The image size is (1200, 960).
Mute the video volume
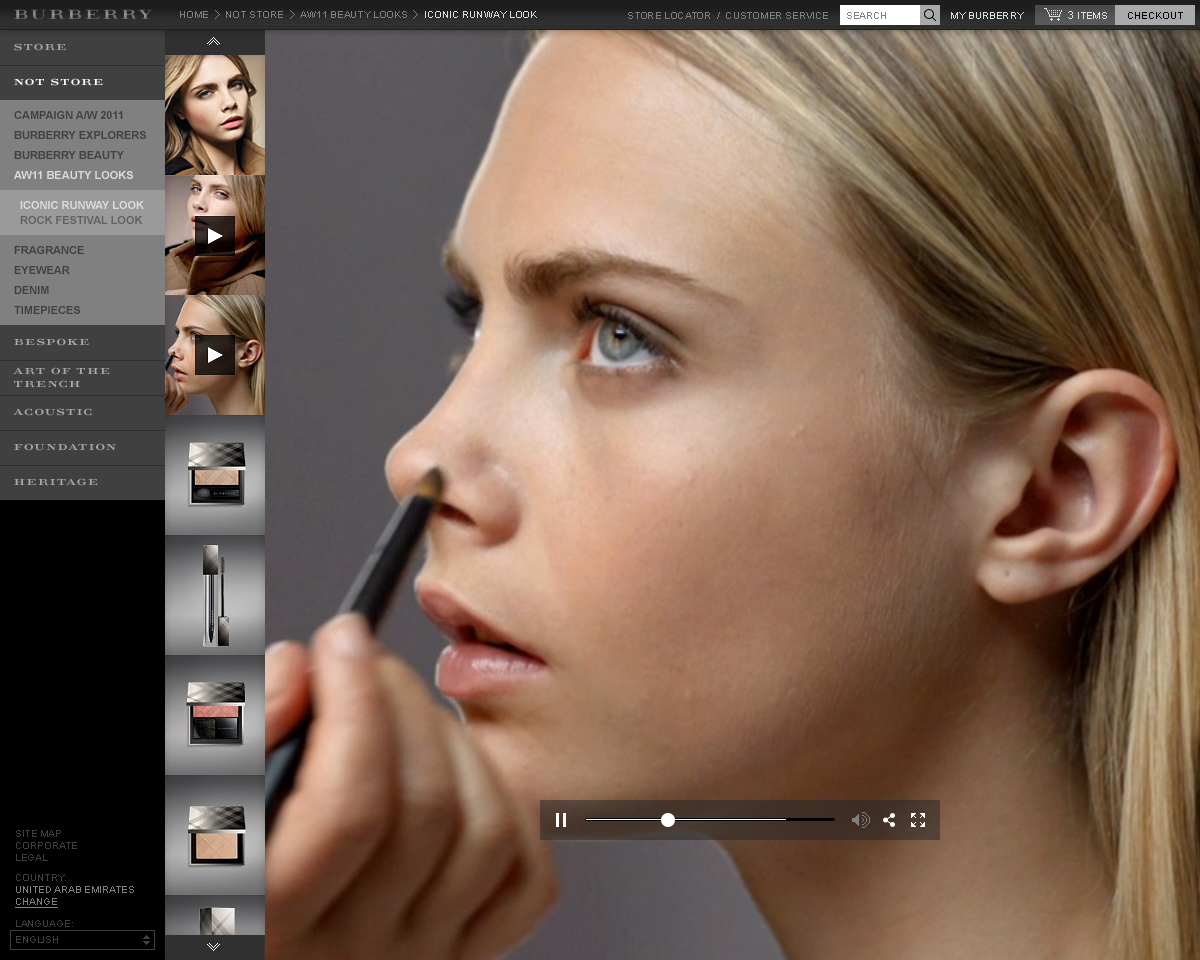pos(860,820)
